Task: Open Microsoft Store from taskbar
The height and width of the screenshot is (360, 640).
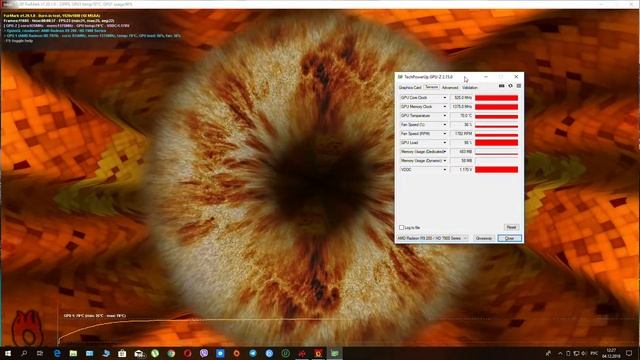Action: tap(122, 353)
